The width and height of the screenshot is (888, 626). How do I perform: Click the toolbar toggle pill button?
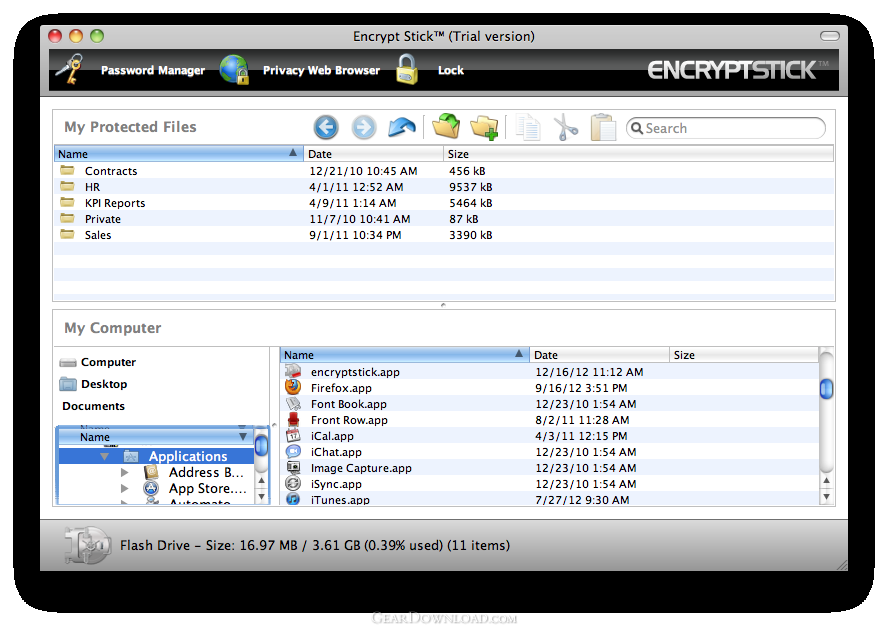[x=830, y=36]
